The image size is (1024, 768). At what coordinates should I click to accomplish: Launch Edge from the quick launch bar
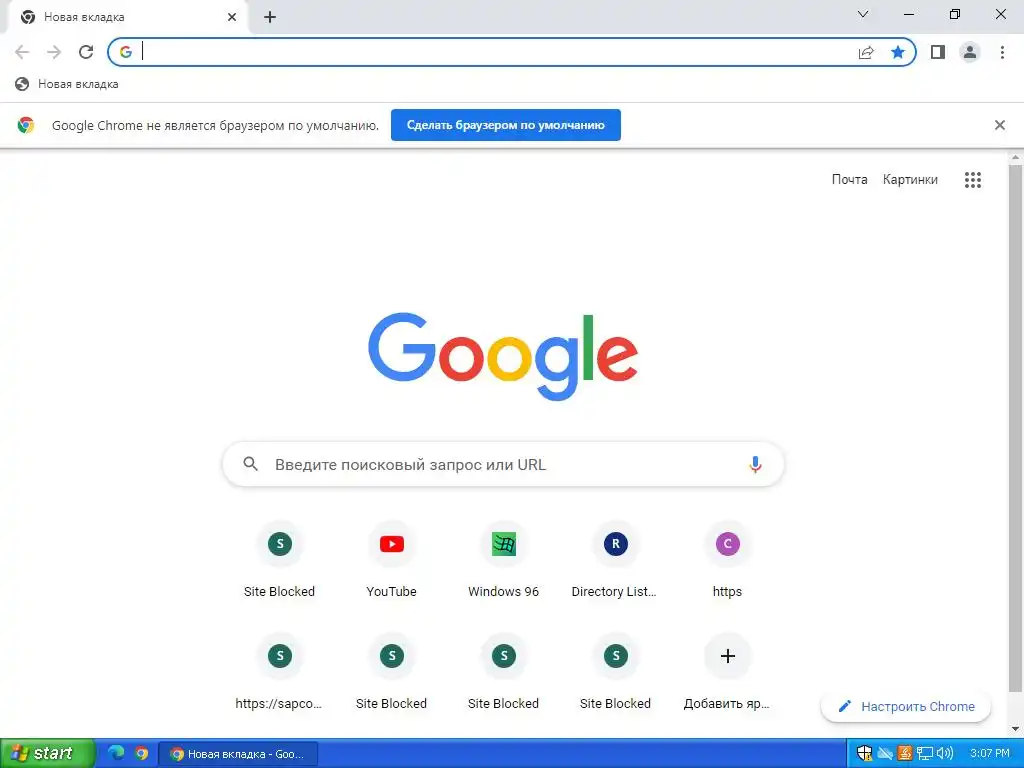pyautogui.click(x=116, y=753)
